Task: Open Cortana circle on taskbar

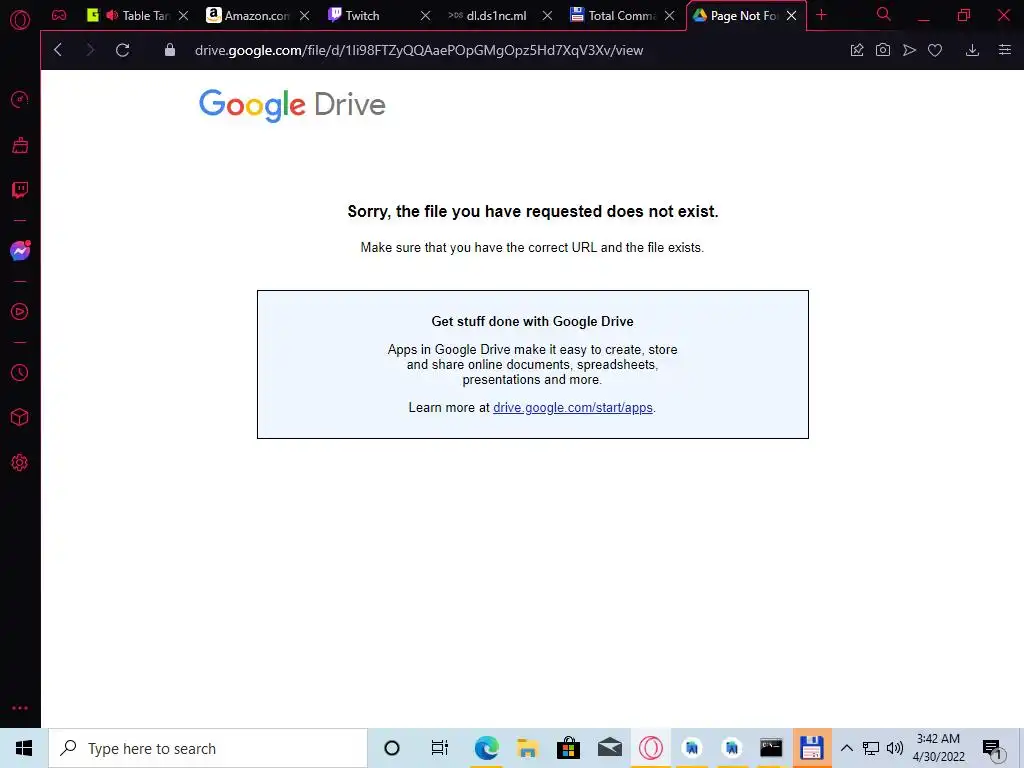Action: 392,748
